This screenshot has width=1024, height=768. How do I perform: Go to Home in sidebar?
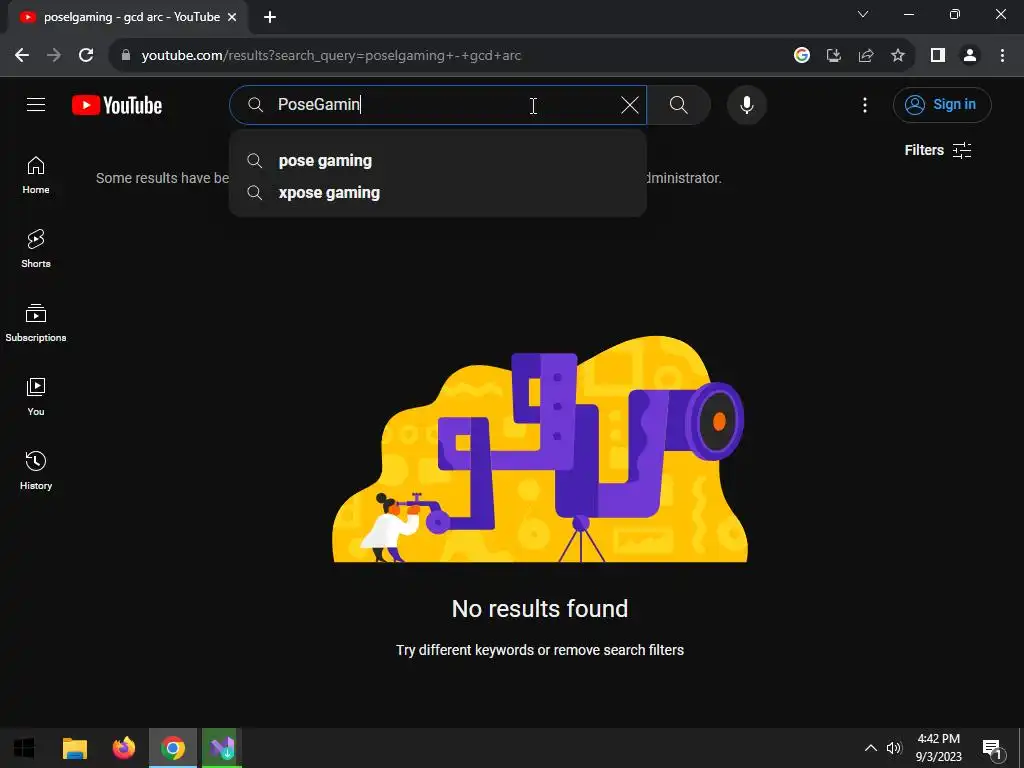36,175
